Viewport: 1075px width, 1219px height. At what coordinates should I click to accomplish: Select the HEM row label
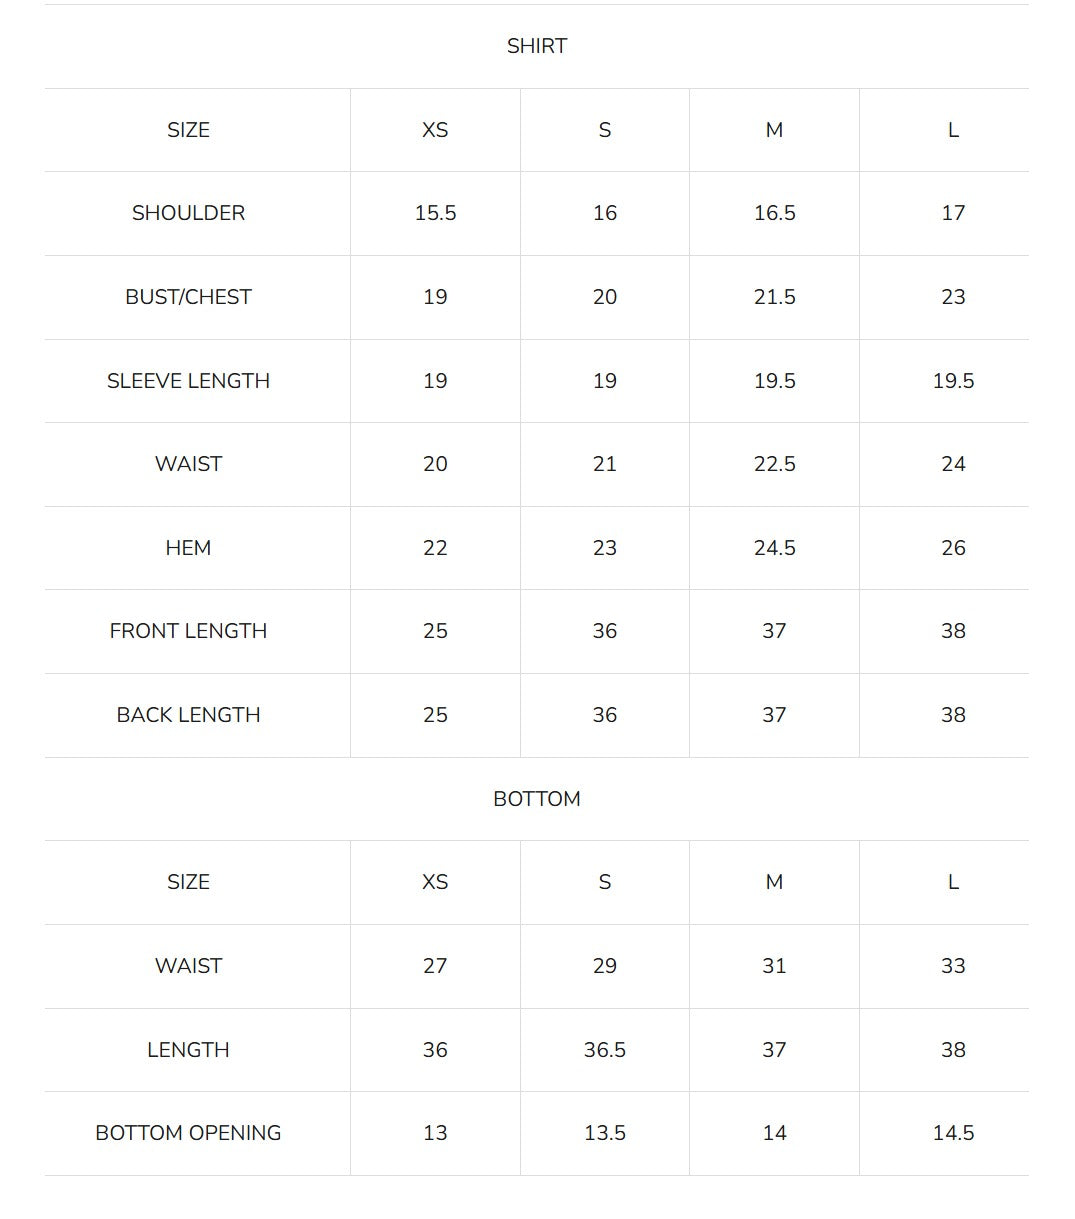188,548
